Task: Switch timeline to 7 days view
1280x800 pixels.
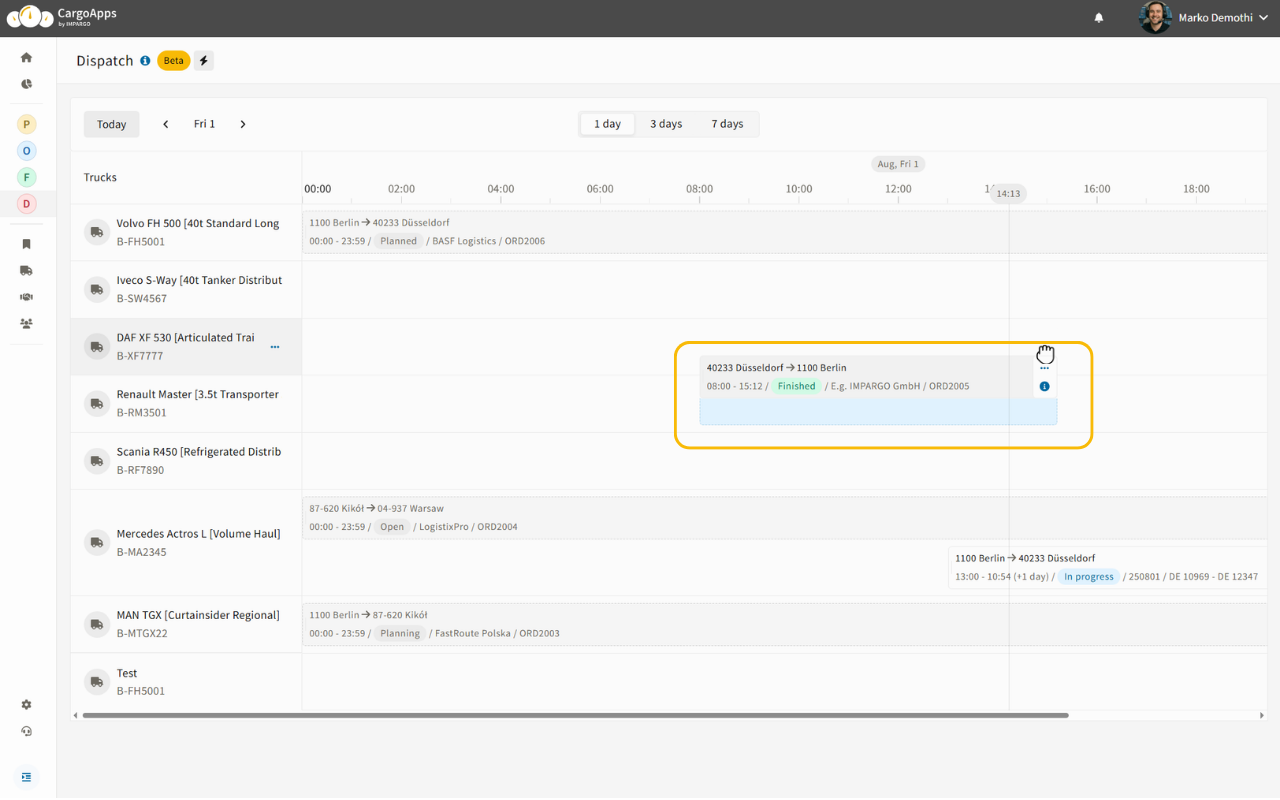Action: coord(727,124)
